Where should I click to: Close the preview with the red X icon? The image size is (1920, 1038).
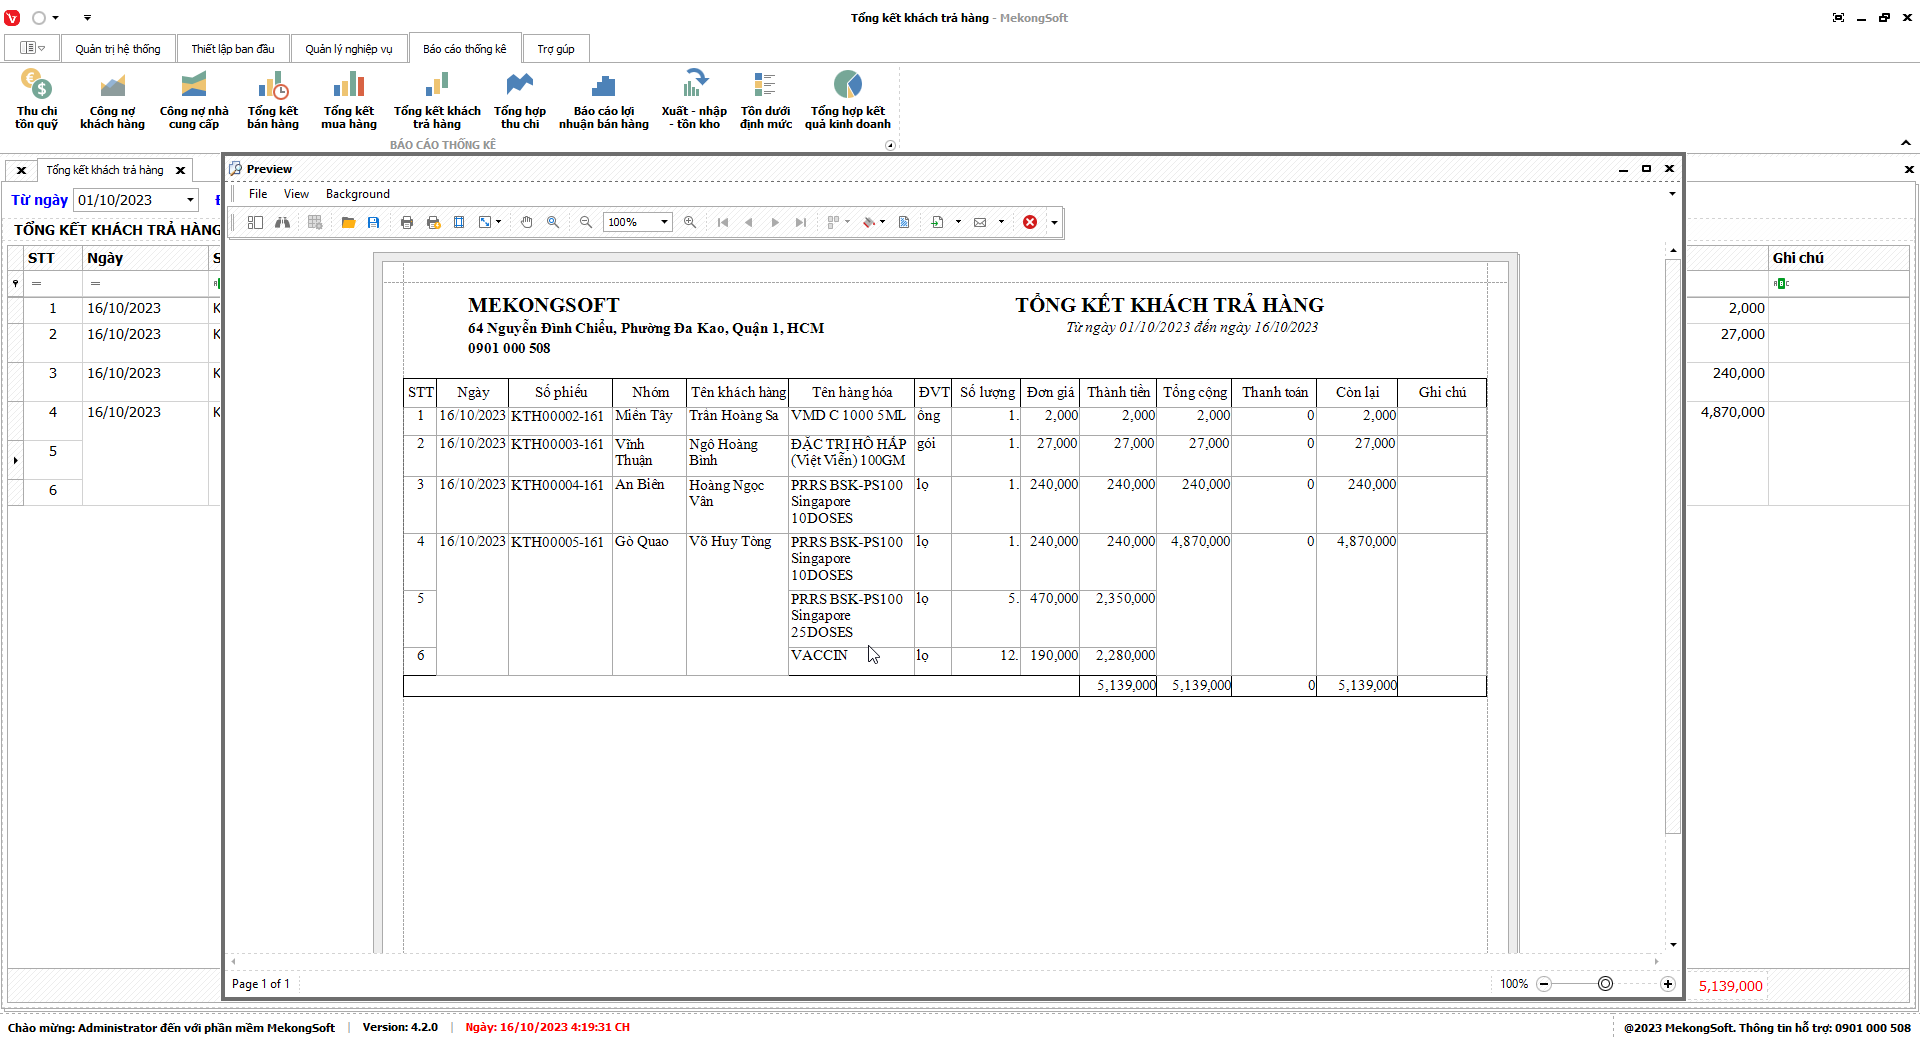click(1030, 222)
